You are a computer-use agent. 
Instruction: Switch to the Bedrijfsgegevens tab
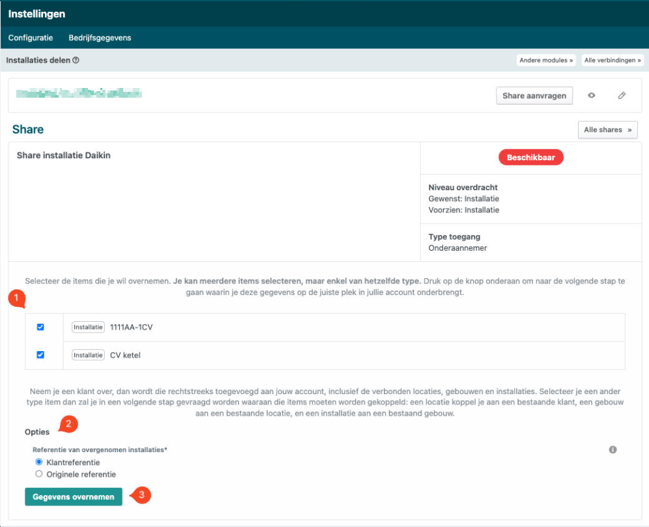pyautogui.click(x=100, y=38)
